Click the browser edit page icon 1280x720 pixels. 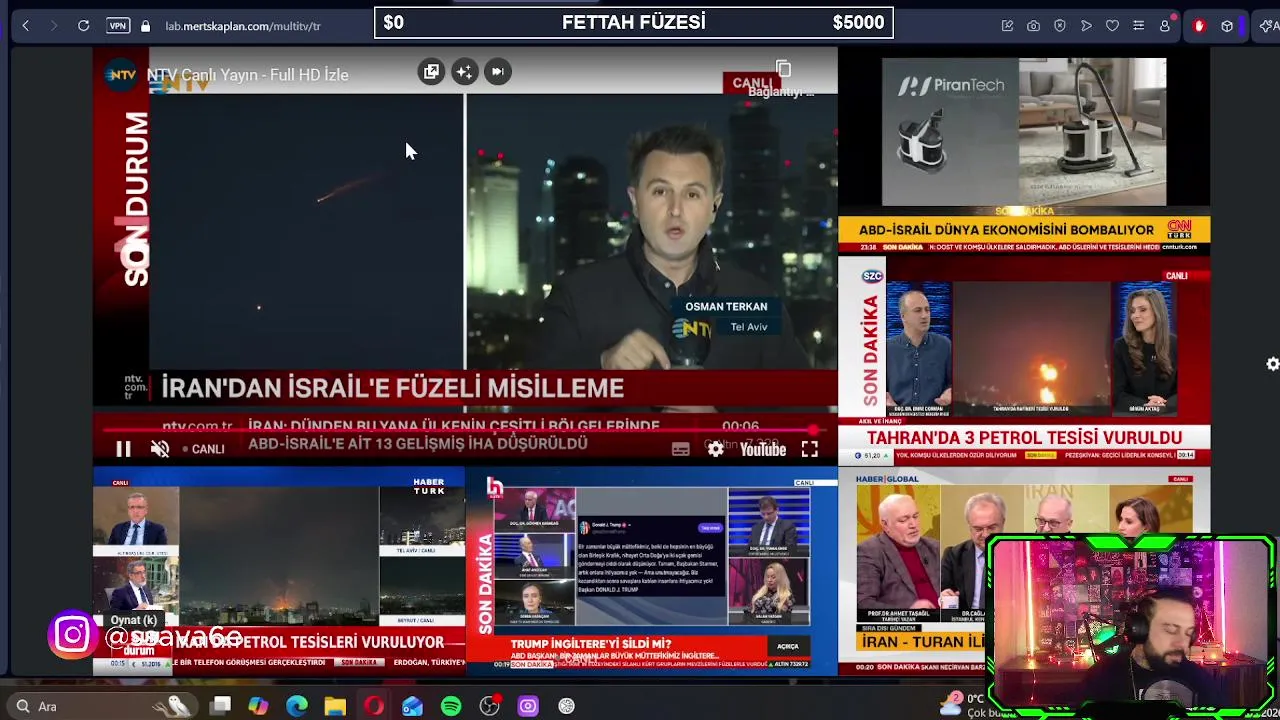point(1007,26)
